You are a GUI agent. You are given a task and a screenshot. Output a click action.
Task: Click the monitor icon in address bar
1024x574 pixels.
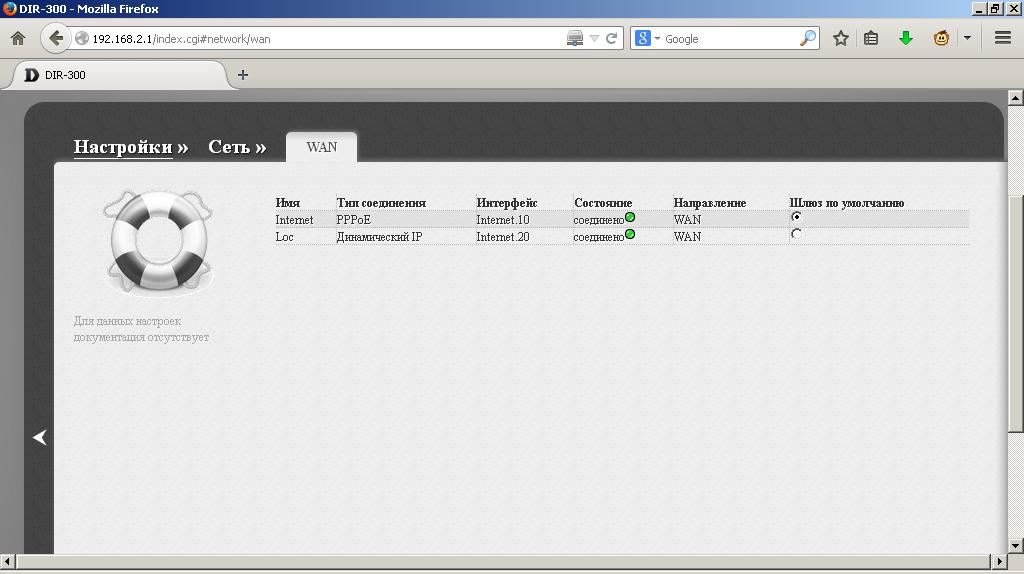tap(575, 39)
